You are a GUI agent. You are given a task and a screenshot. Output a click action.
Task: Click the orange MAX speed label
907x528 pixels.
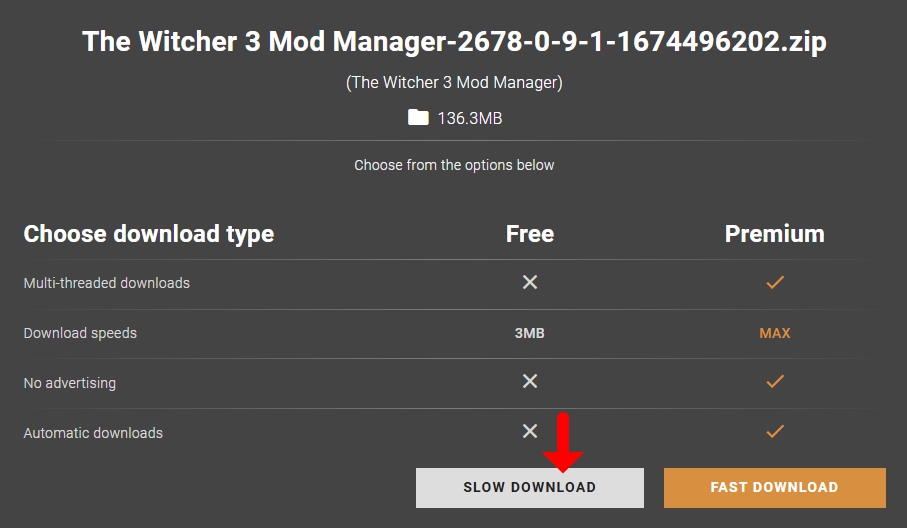(775, 333)
